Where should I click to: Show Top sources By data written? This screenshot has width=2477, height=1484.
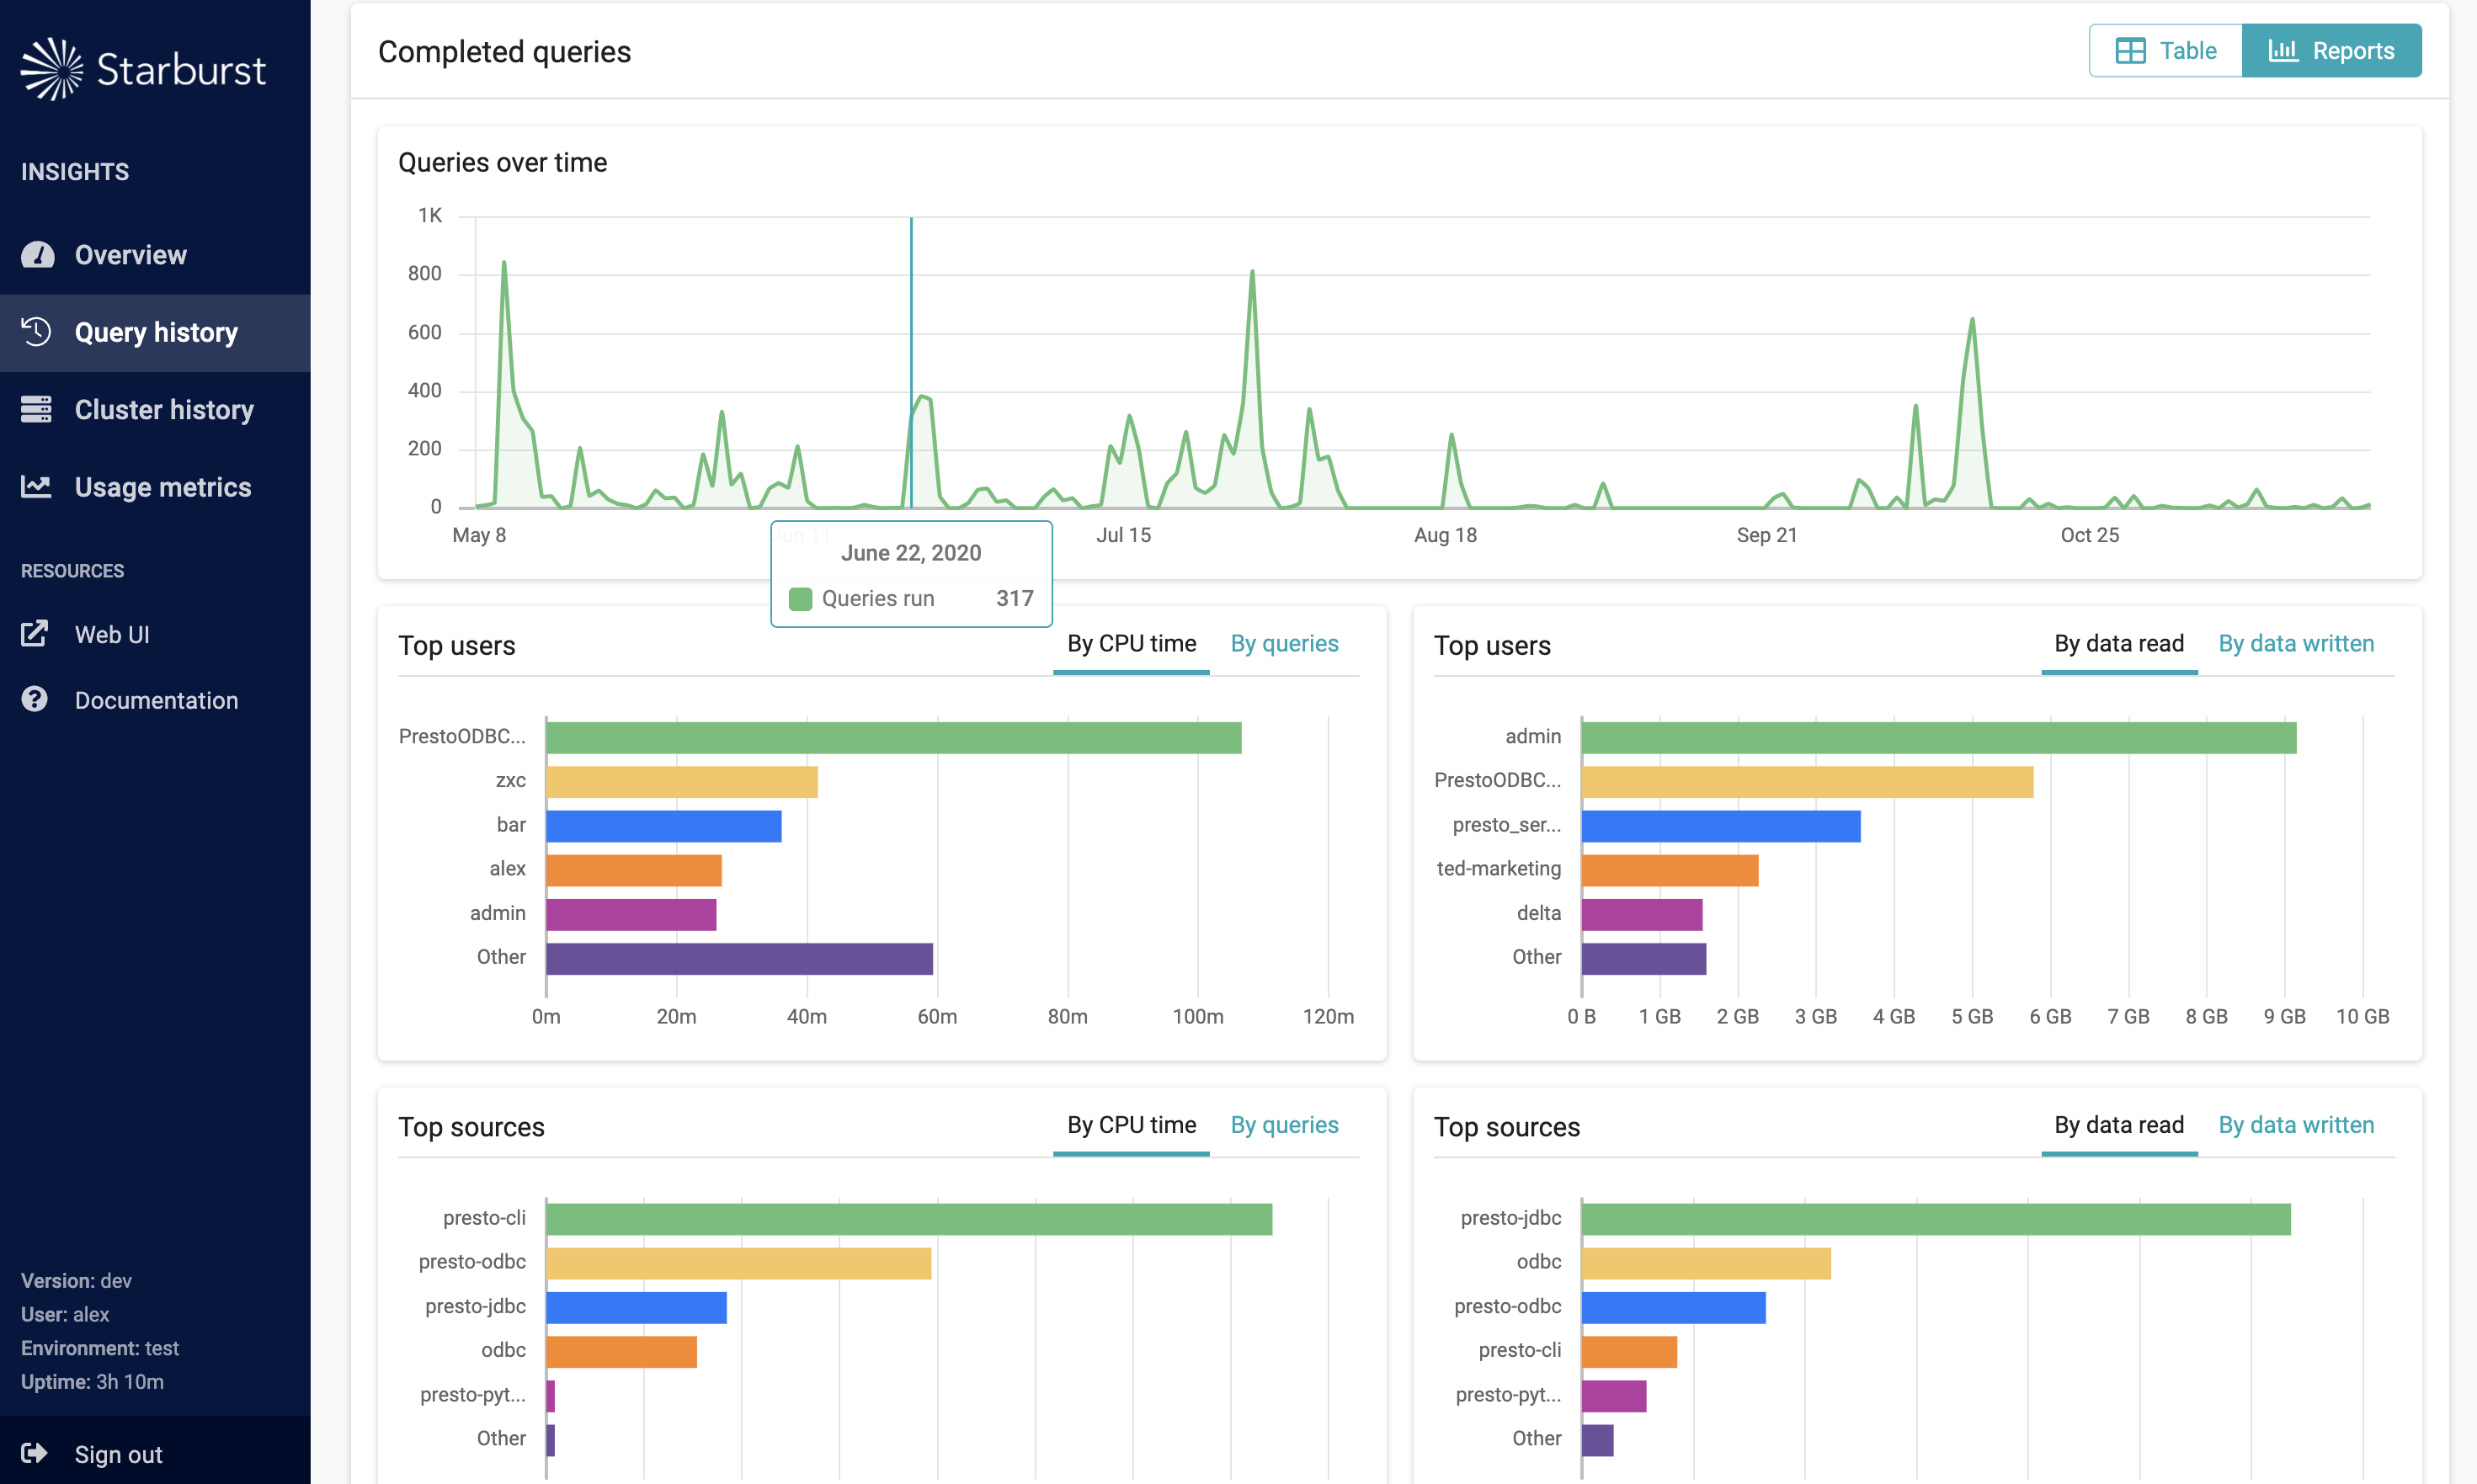pos(2295,1125)
